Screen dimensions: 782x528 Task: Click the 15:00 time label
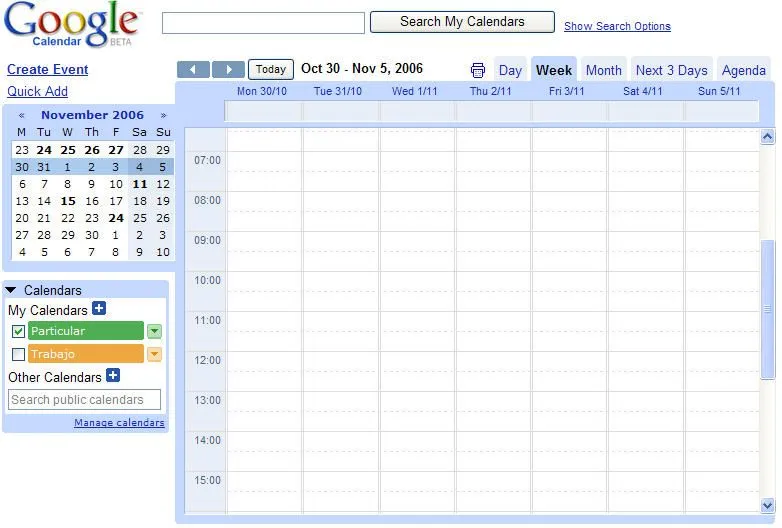click(207, 480)
